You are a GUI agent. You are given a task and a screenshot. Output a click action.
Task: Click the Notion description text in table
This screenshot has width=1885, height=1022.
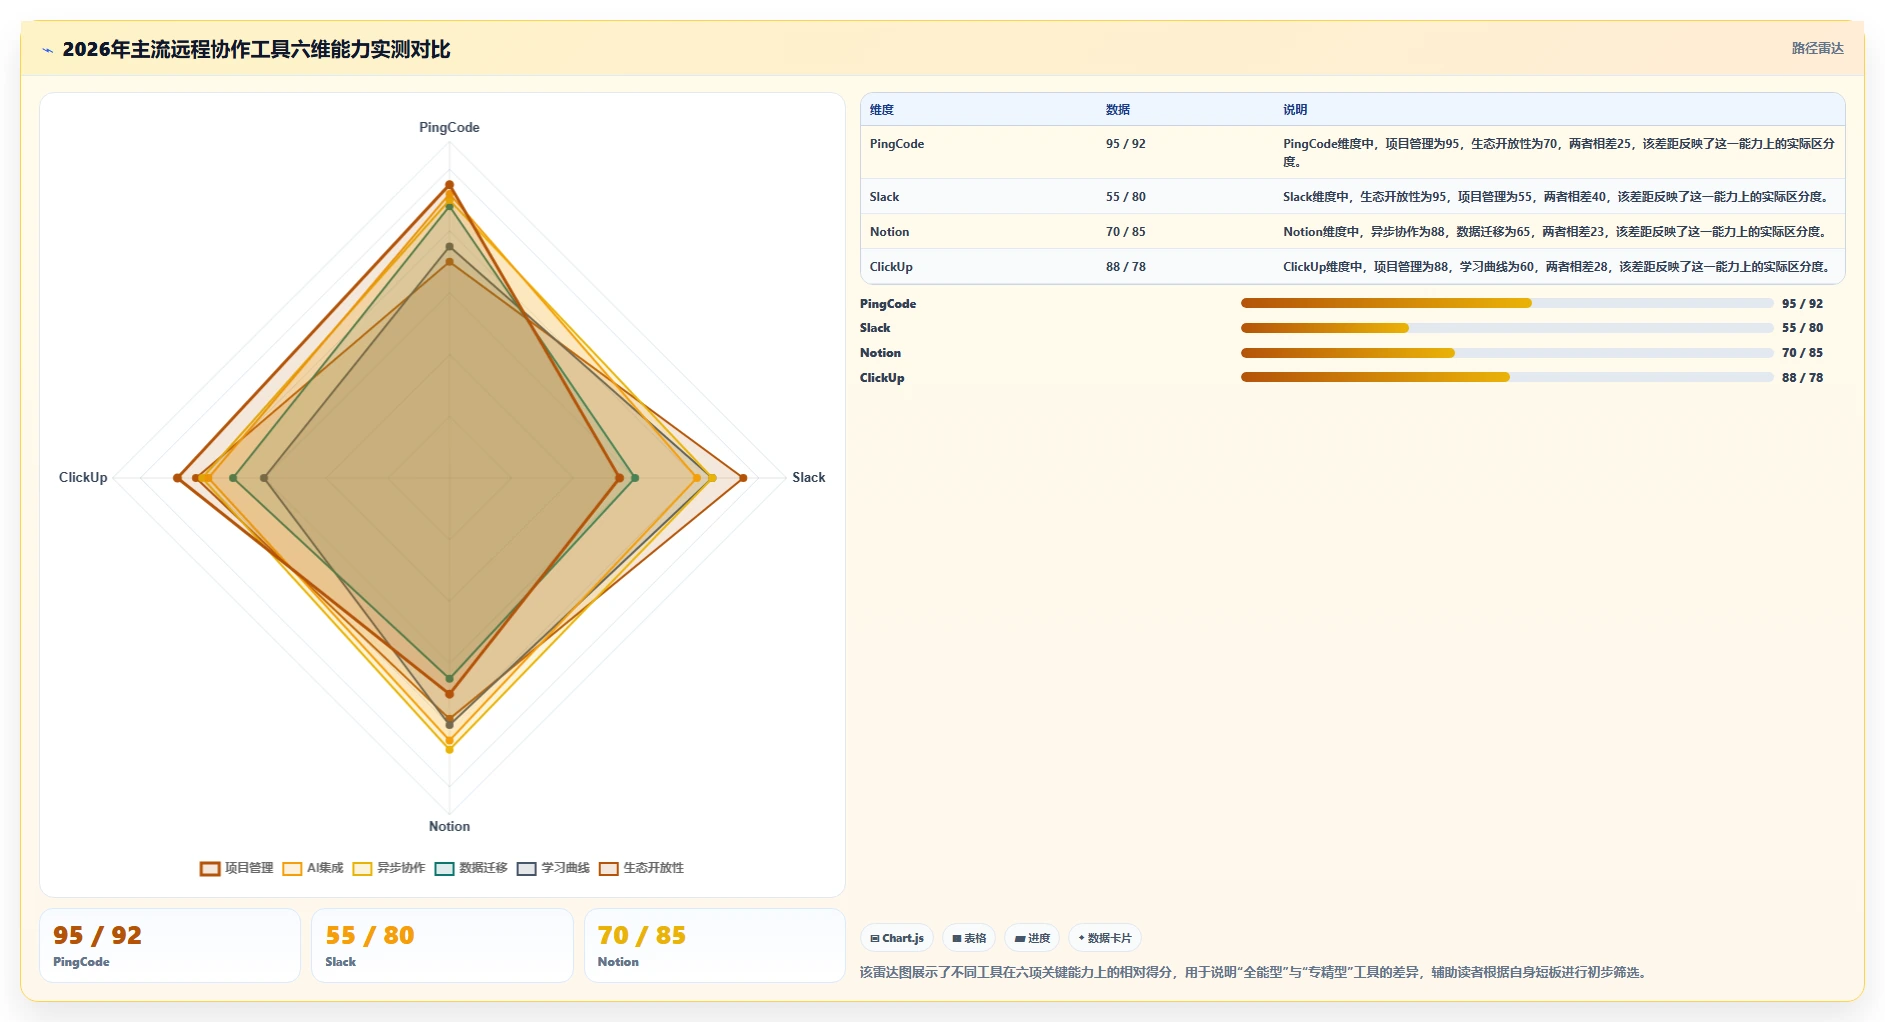(x=1557, y=232)
